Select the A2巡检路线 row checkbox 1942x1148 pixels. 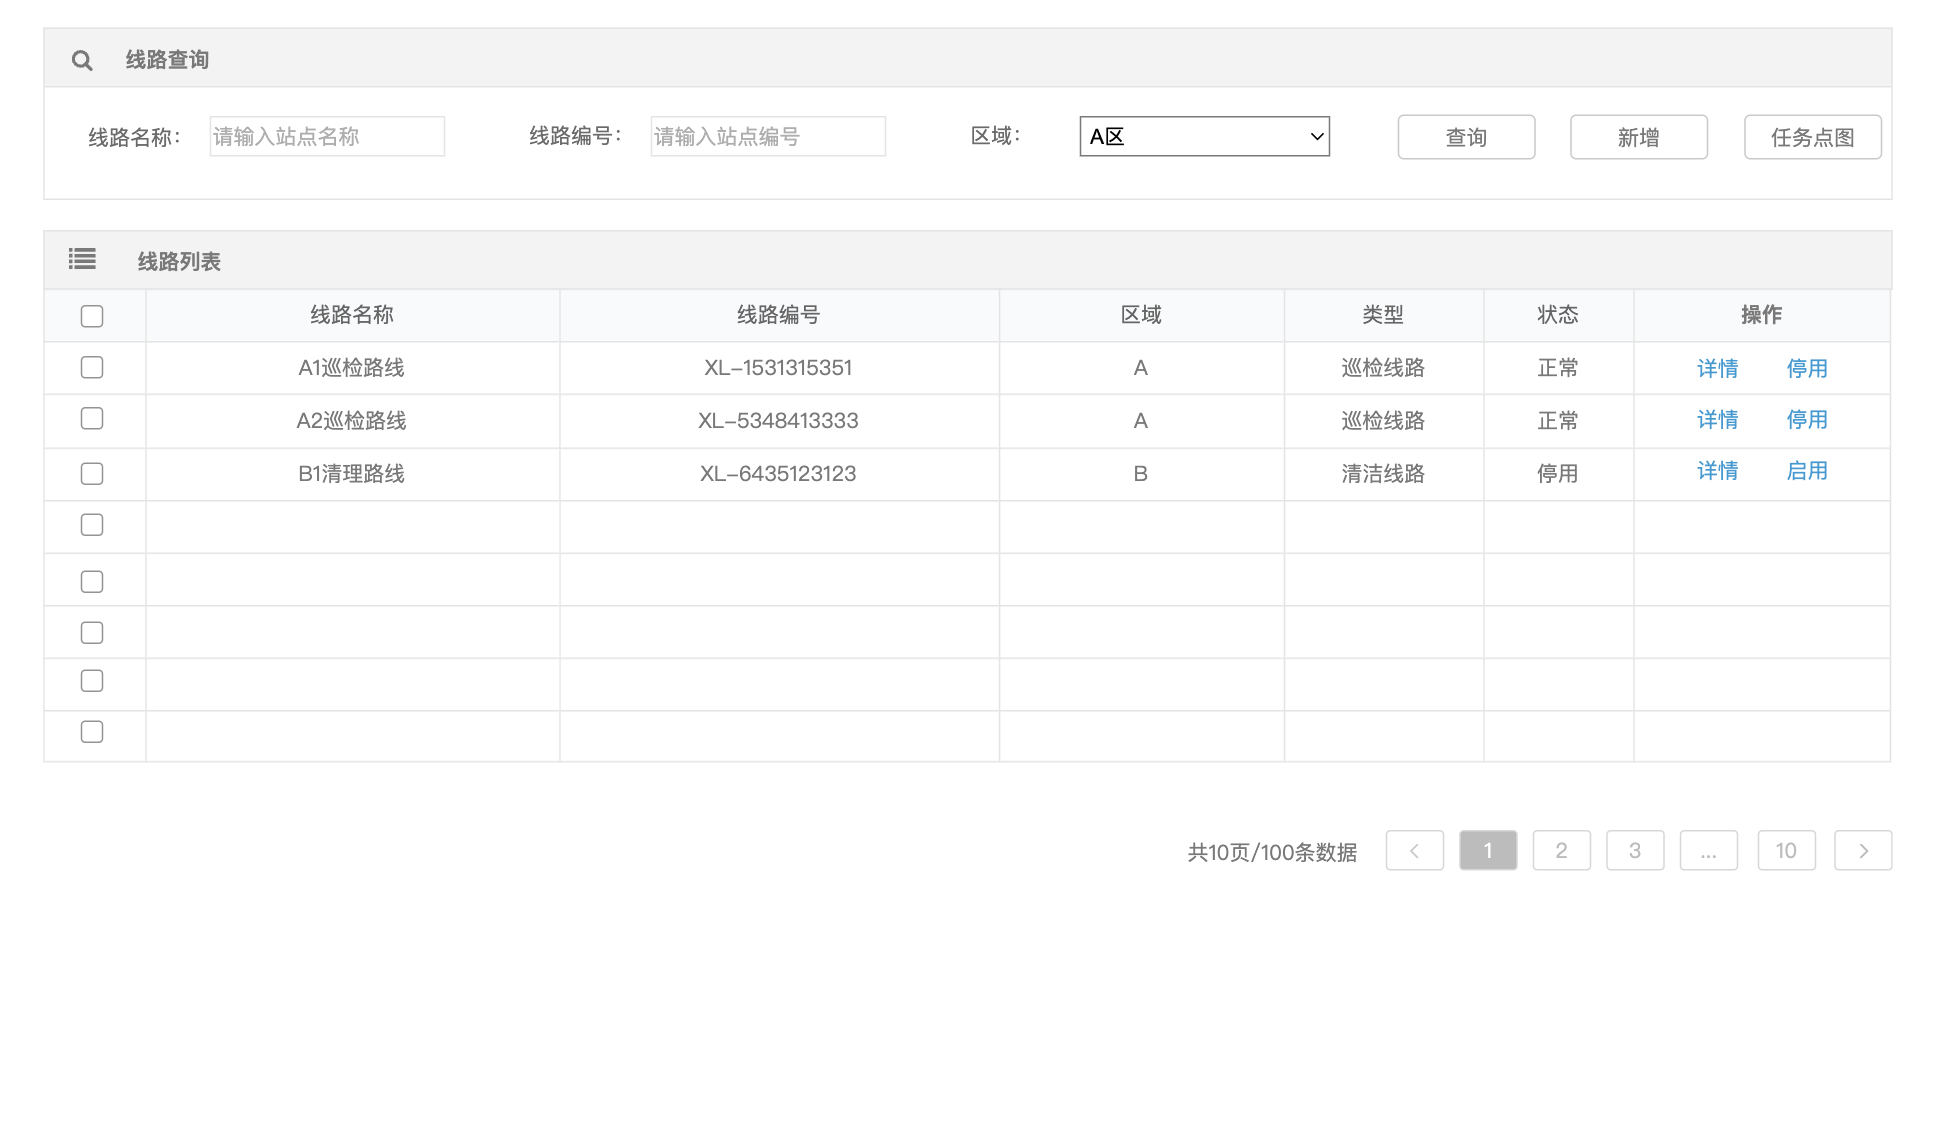point(92,418)
